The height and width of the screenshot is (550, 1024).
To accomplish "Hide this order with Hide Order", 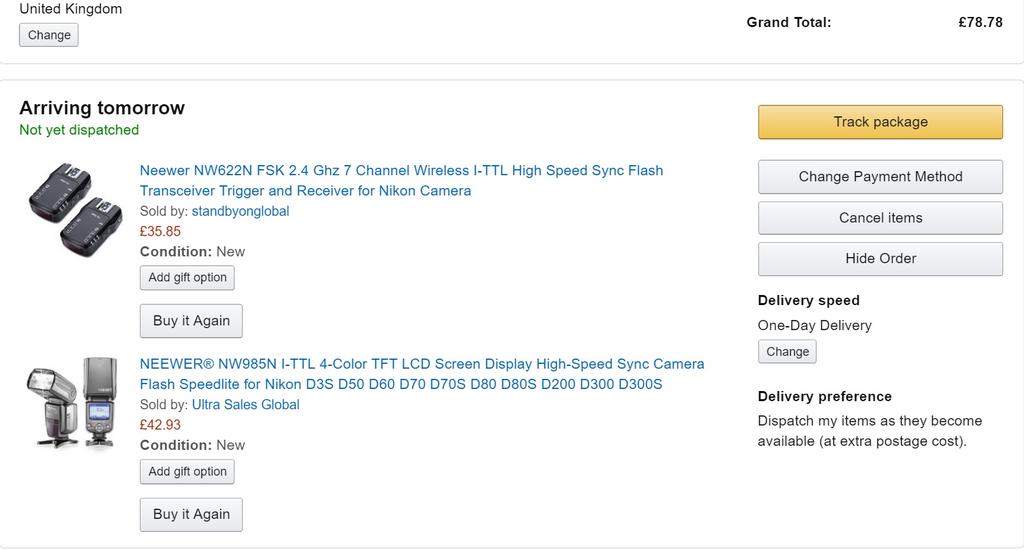I will click(880, 258).
